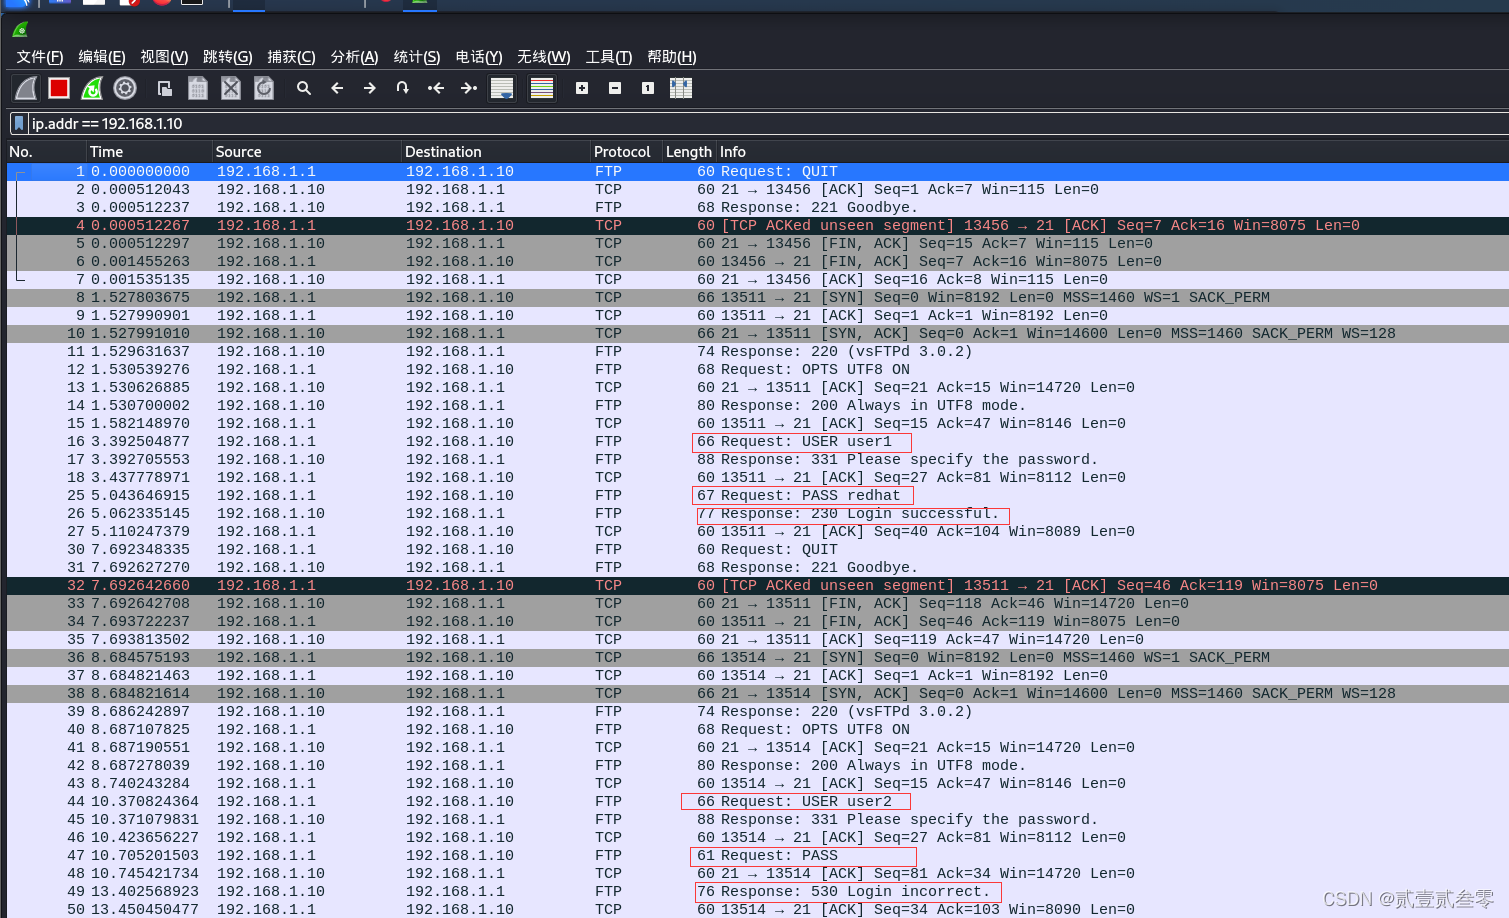Select packet 4 TCP ACKed unseen segment row

pyautogui.click(x=757, y=225)
